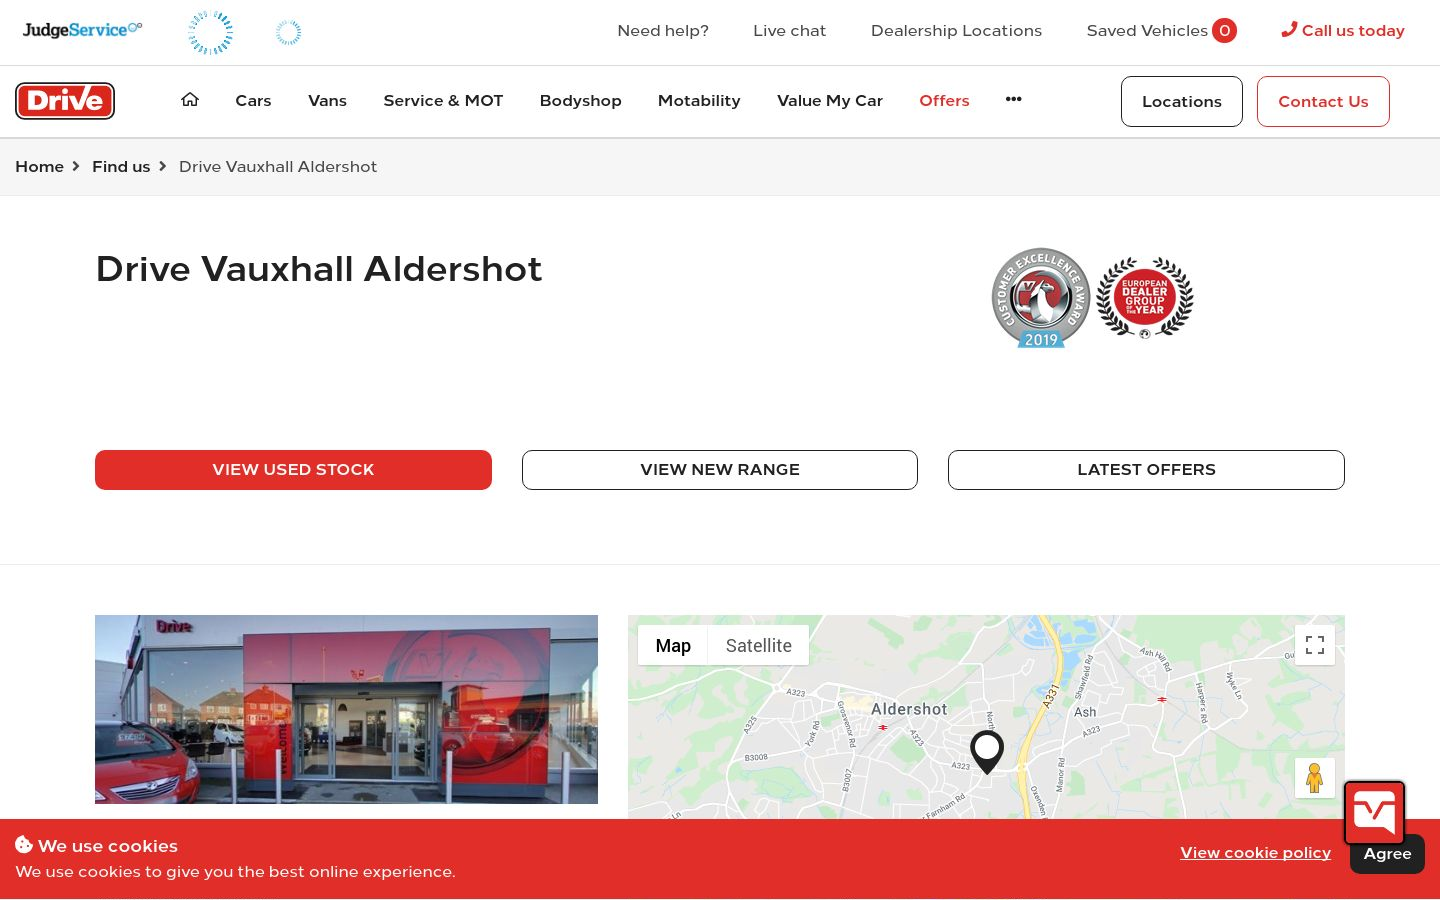This screenshot has height=900, width=1440.
Task: Click the dealership showroom photo
Action: coord(346,709)
